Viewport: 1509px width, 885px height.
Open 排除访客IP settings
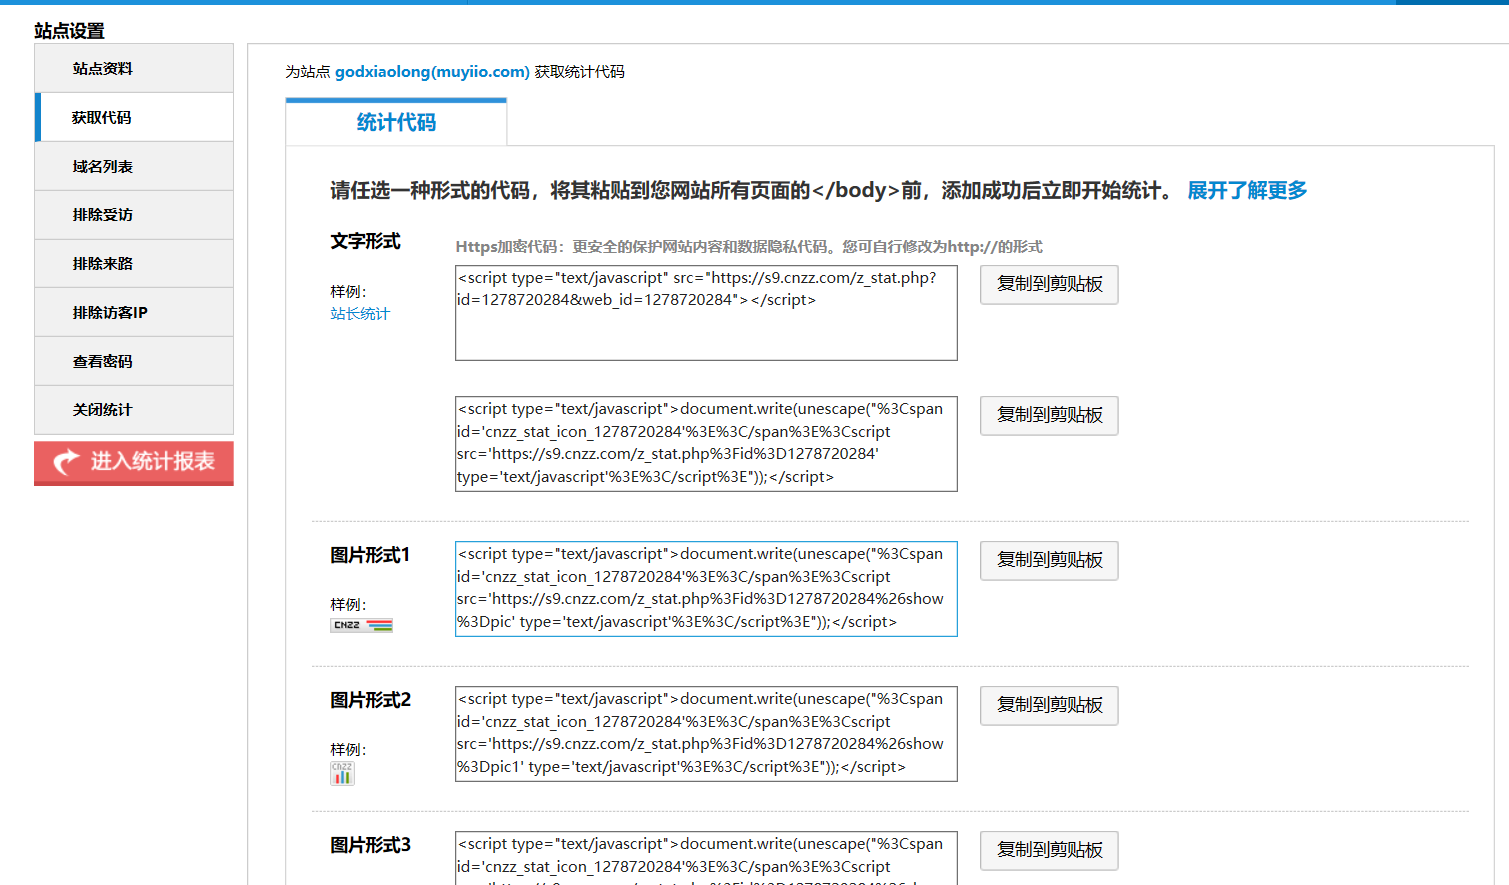point(134,312)
